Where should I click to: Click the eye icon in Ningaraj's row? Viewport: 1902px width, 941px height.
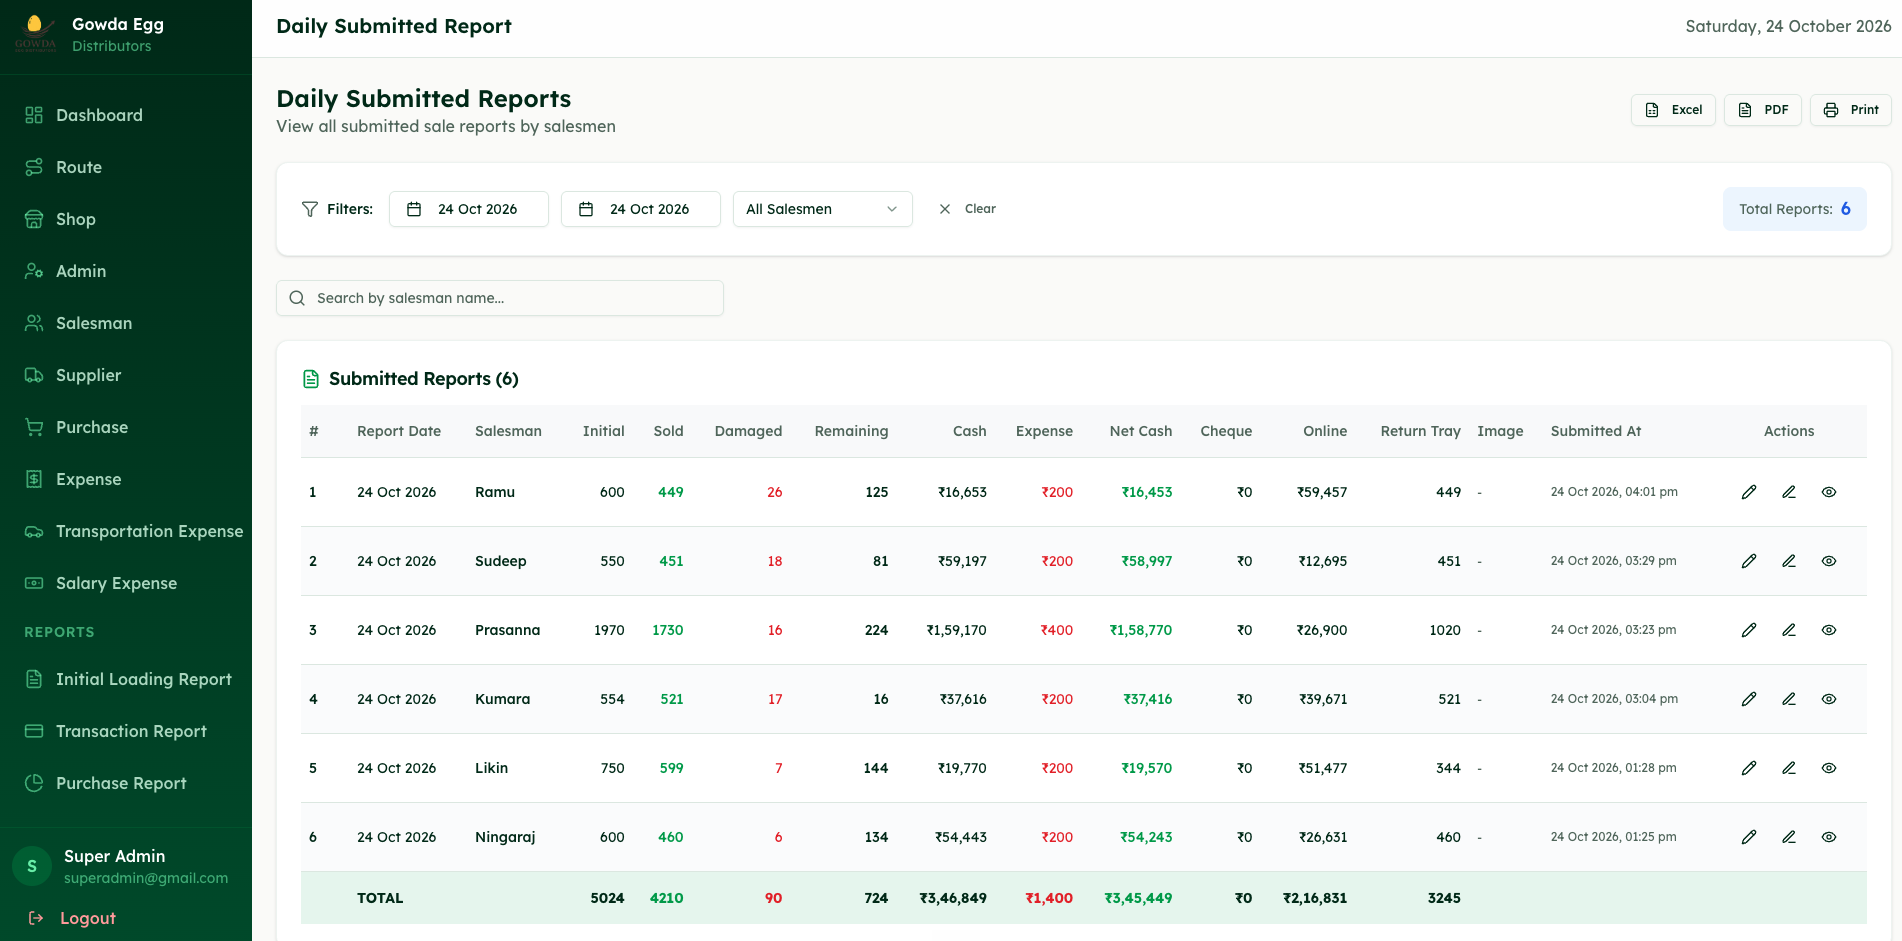(x=1829, y=837)
